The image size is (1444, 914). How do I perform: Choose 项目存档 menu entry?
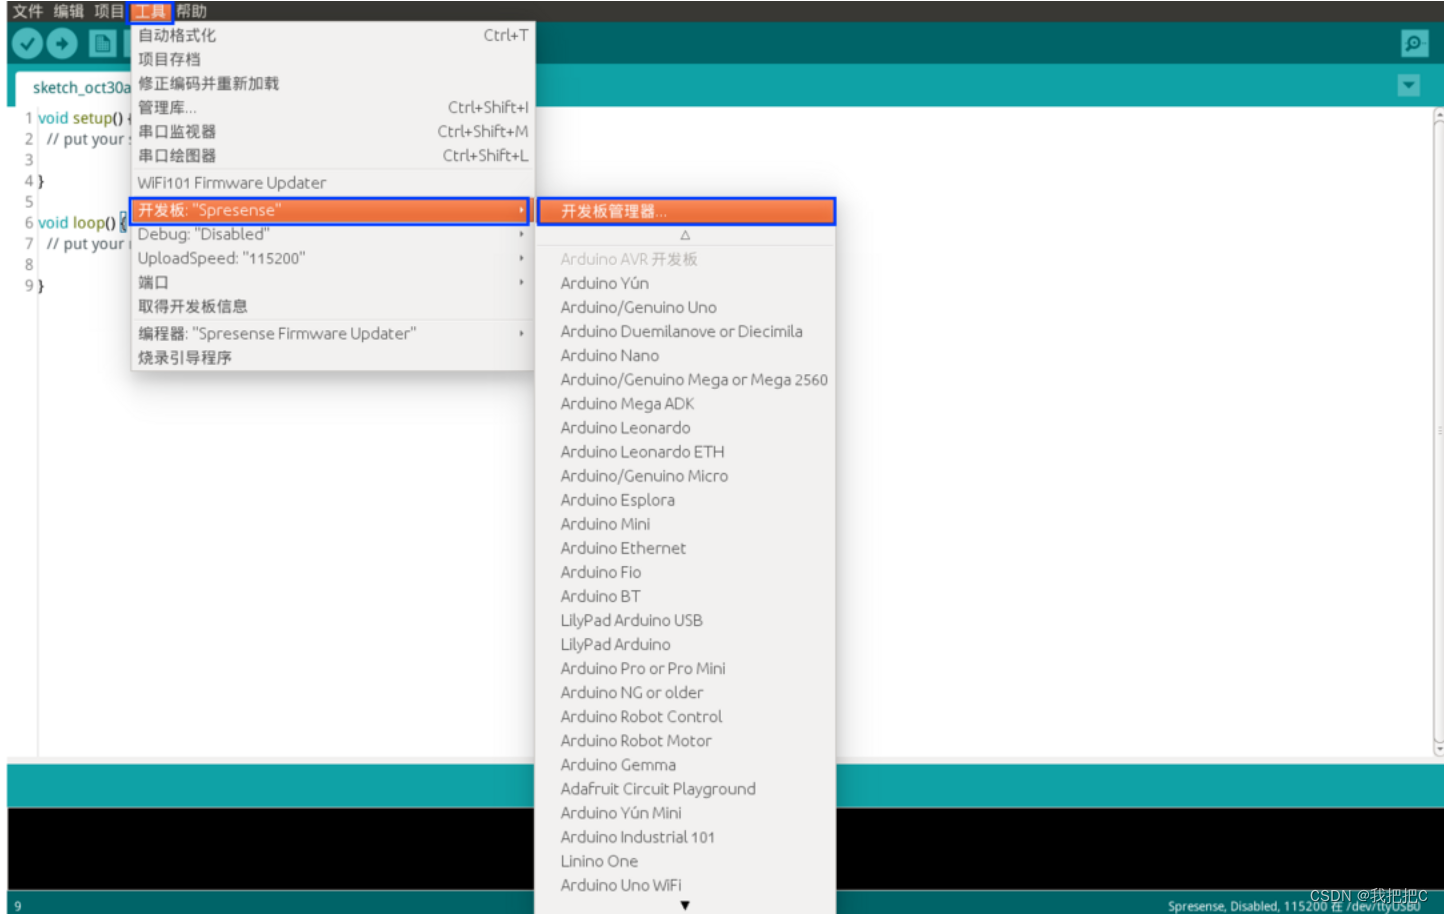click(x=333, y=59)
